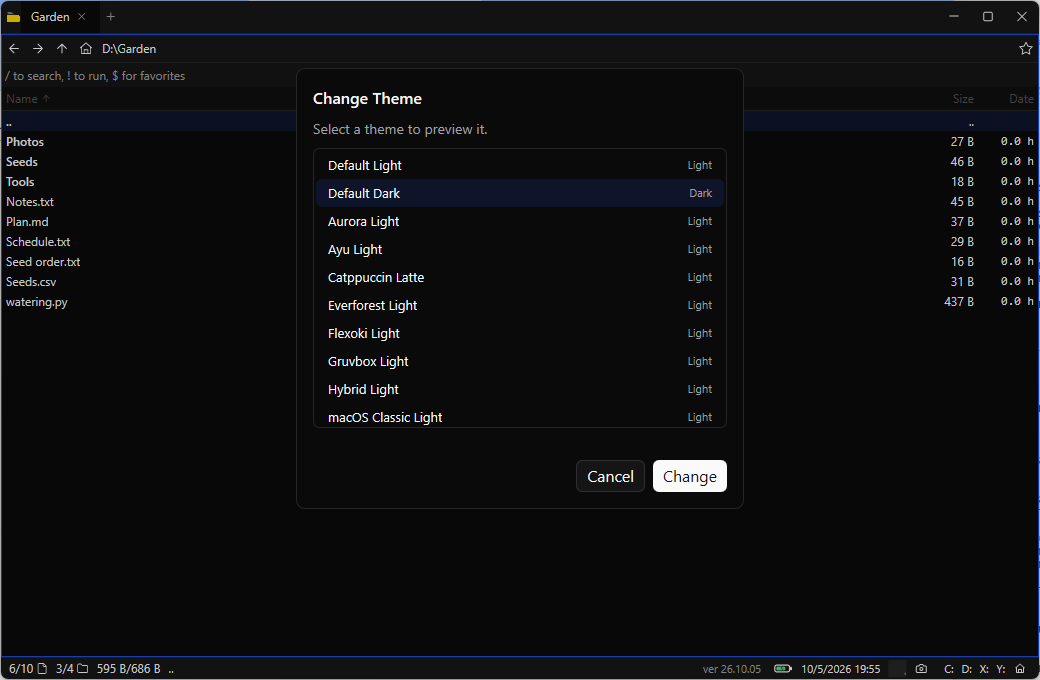
Task: Sort by the Size column header
Action: (x=963, y=99)
